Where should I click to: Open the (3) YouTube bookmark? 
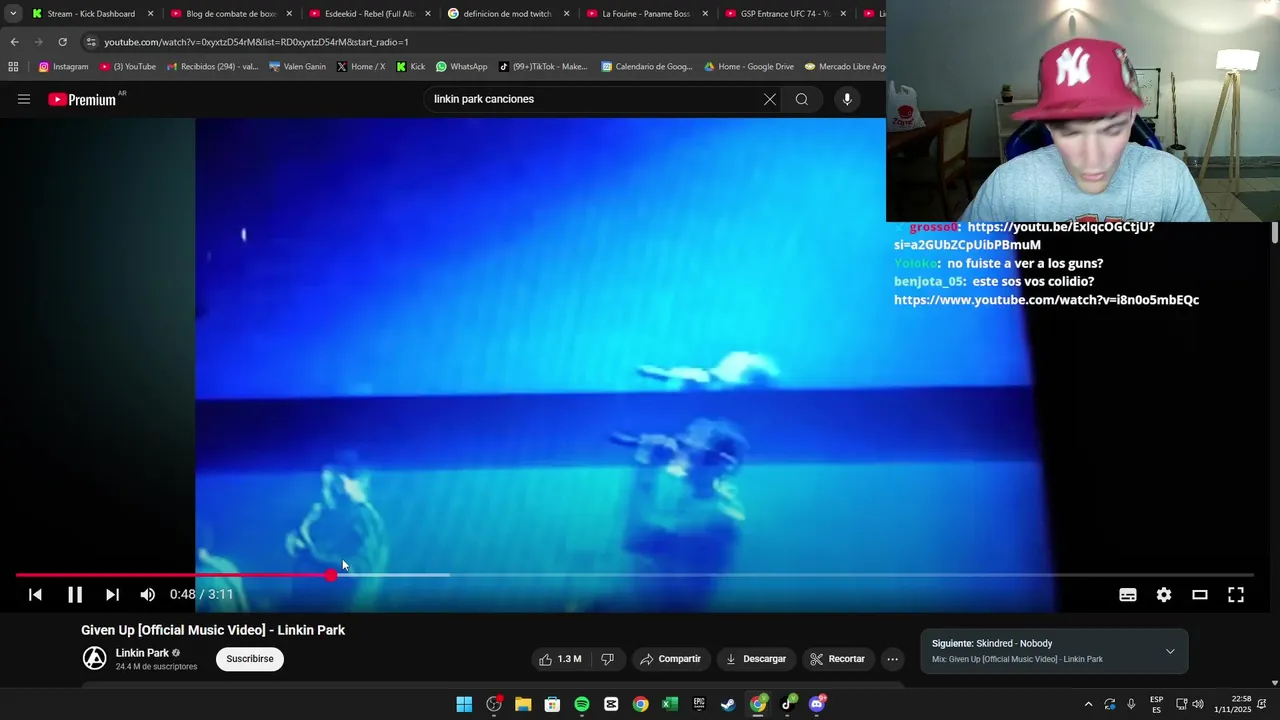(128, 67)
